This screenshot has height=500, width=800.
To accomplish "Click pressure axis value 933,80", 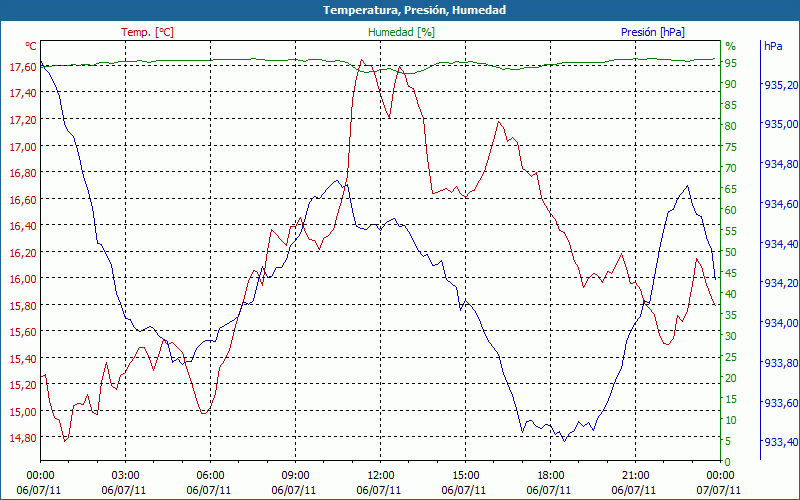I will 781,363.
